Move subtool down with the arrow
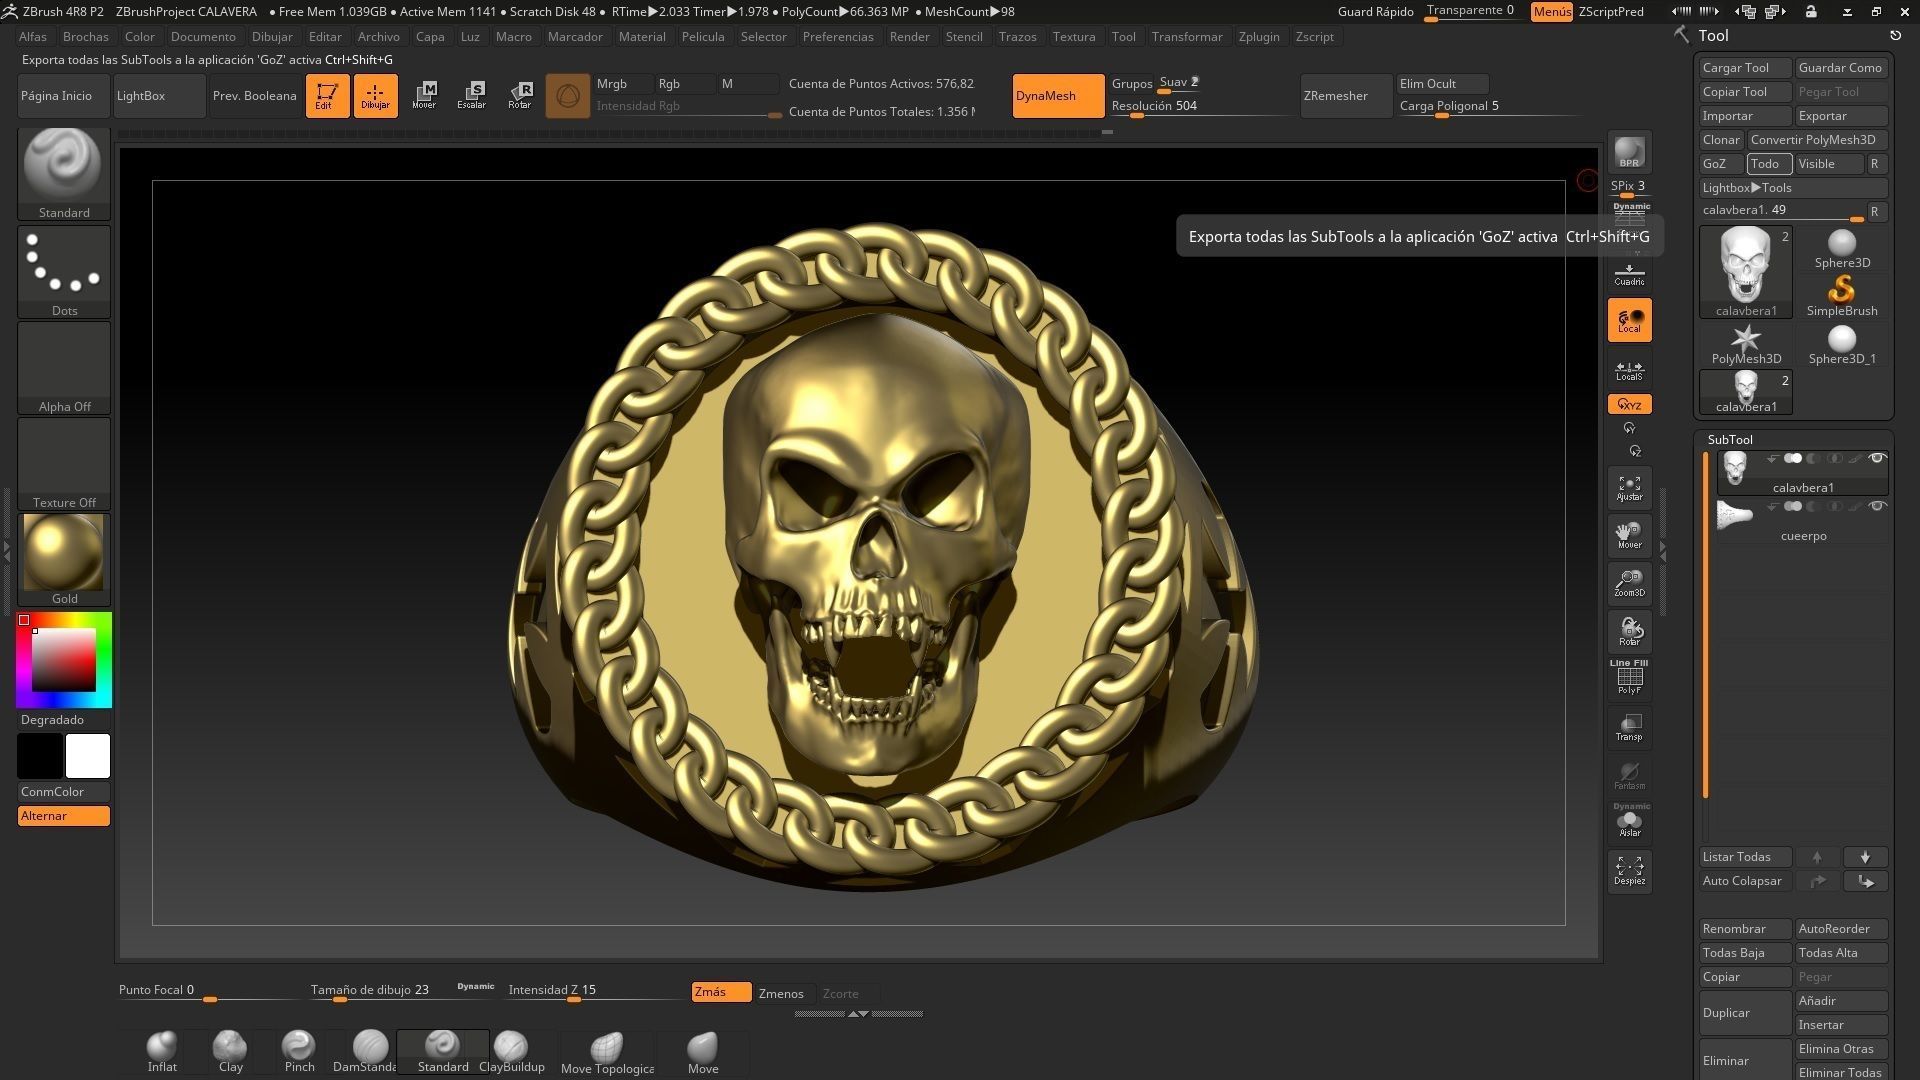Screen dimensions: 1920x1080 pos(1865,857)
